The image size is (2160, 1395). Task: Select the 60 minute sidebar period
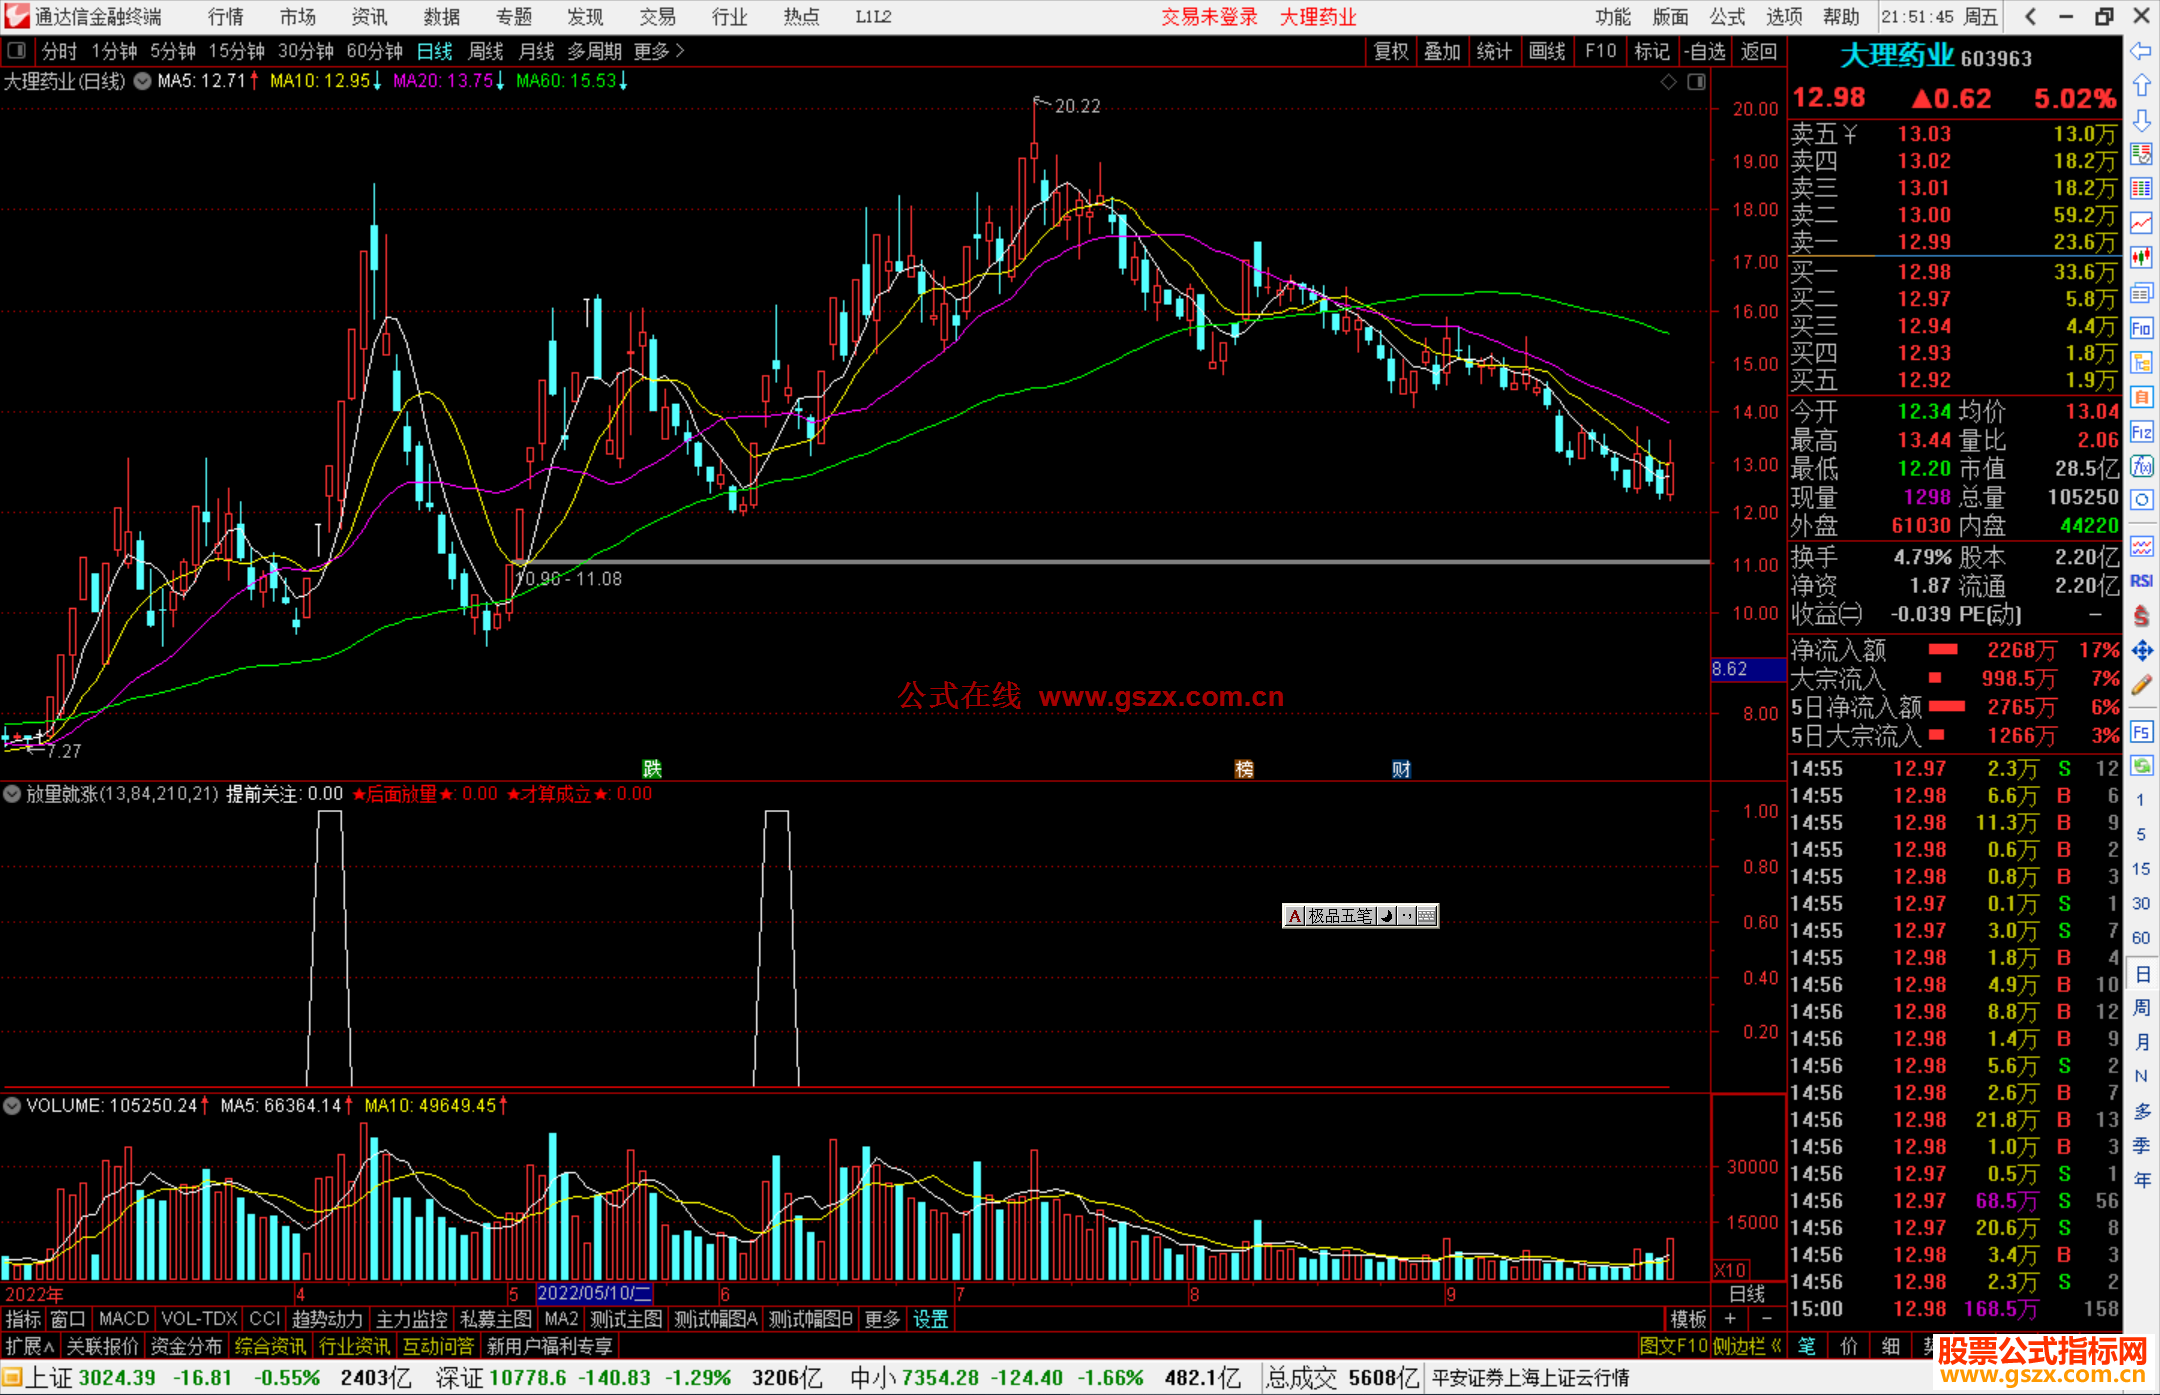click(2141, 938)
